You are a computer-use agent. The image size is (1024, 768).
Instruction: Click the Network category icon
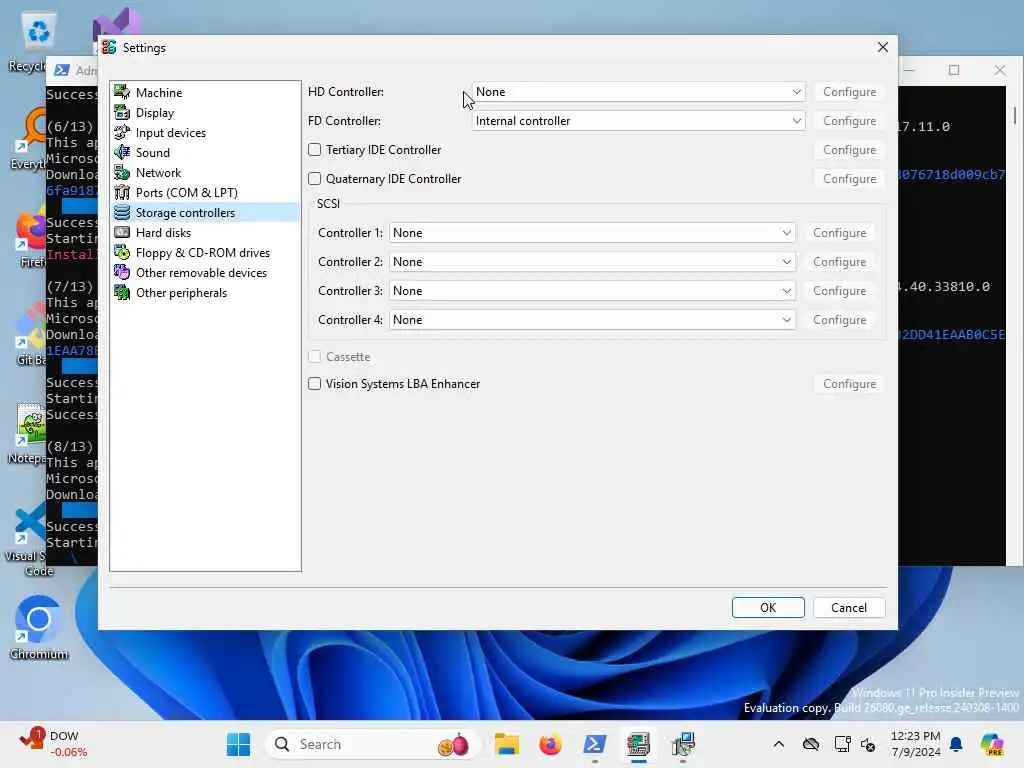122,172
